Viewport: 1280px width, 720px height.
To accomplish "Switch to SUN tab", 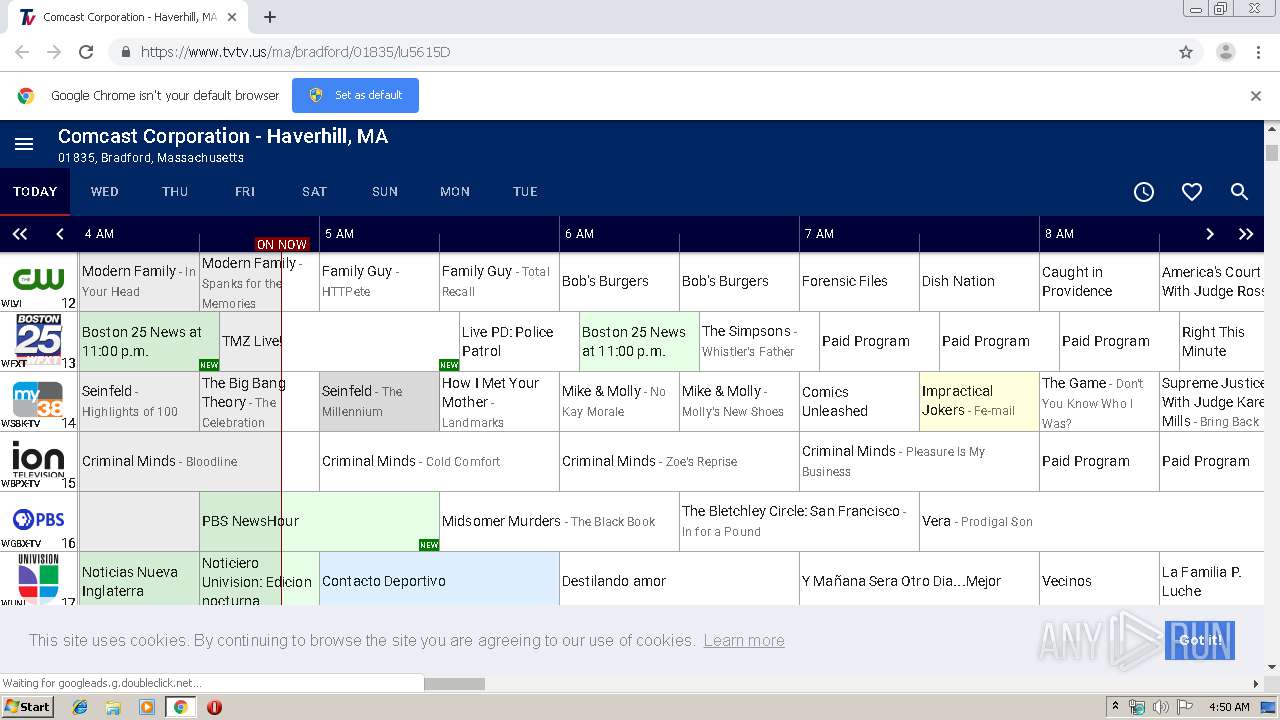I will pyautogui.click(x=385, y=192).
